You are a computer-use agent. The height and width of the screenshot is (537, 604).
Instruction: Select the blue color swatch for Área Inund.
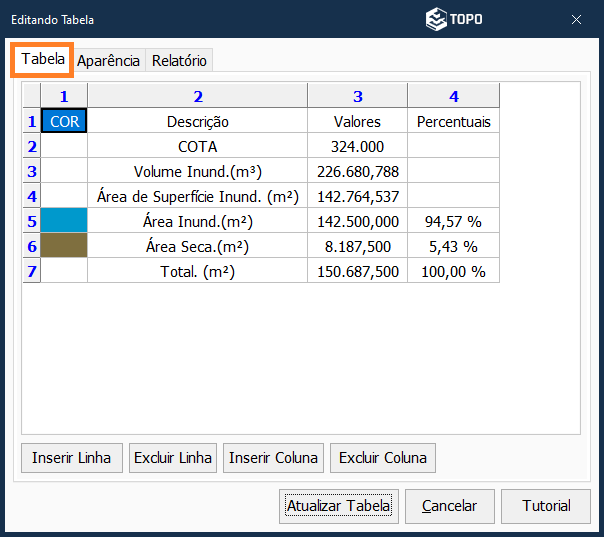click(x=64, y=221)
